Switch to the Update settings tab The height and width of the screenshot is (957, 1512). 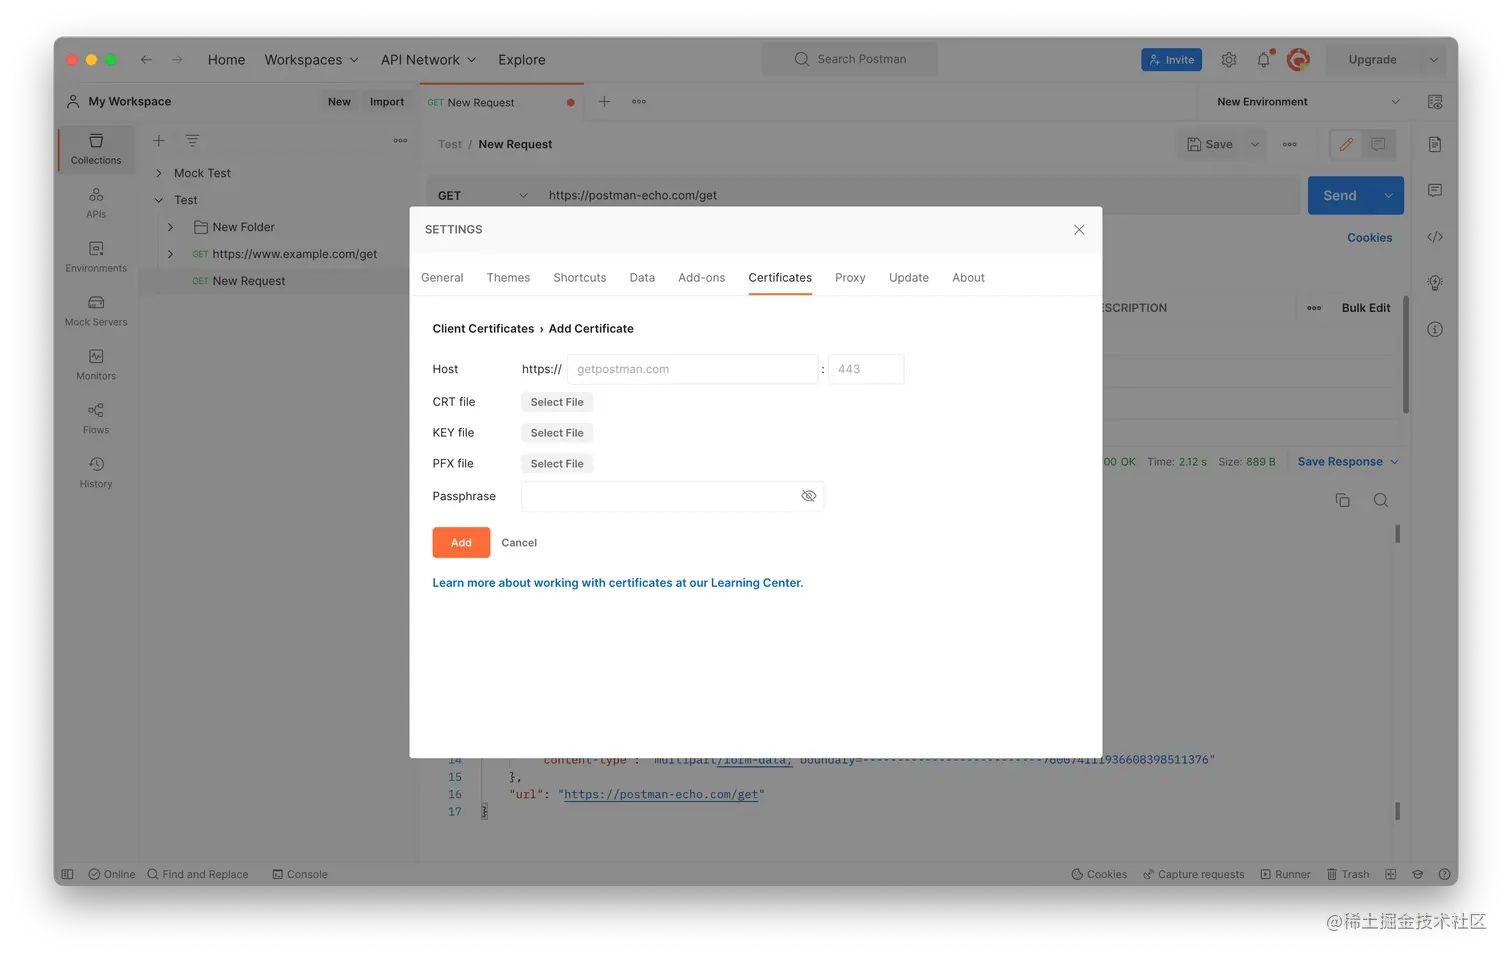(x=909, y=278)
